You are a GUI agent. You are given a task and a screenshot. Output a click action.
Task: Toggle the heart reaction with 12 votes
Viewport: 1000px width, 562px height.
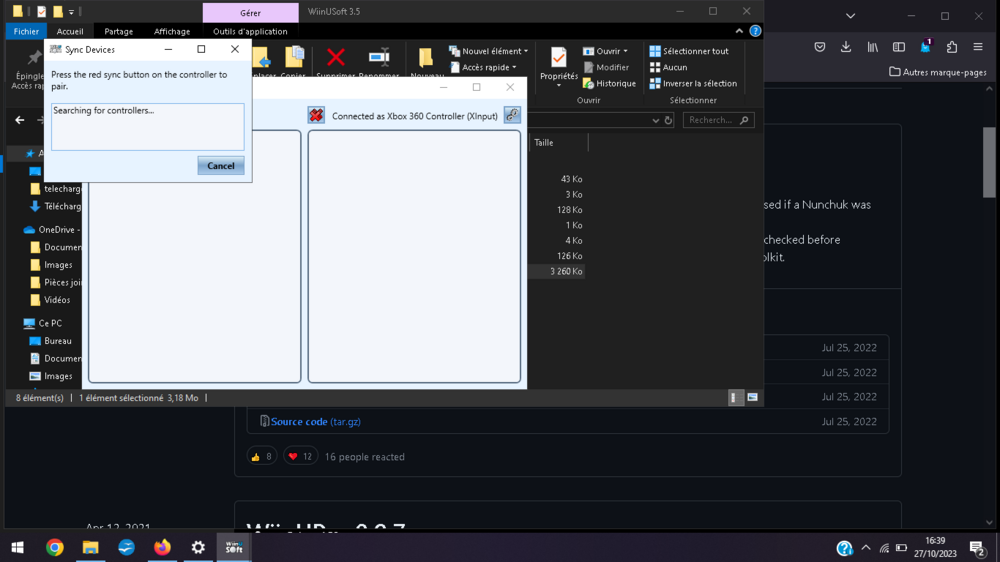(300, 456)
